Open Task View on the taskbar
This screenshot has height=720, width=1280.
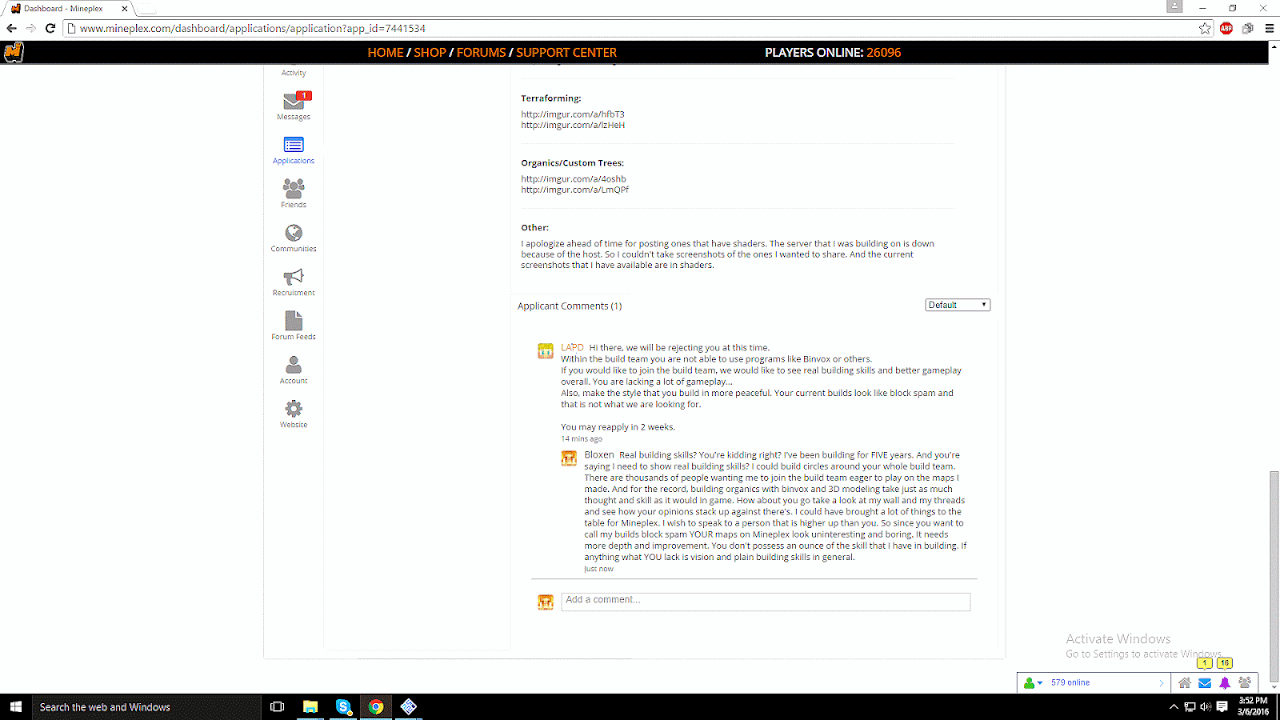(x=278, y=707)
